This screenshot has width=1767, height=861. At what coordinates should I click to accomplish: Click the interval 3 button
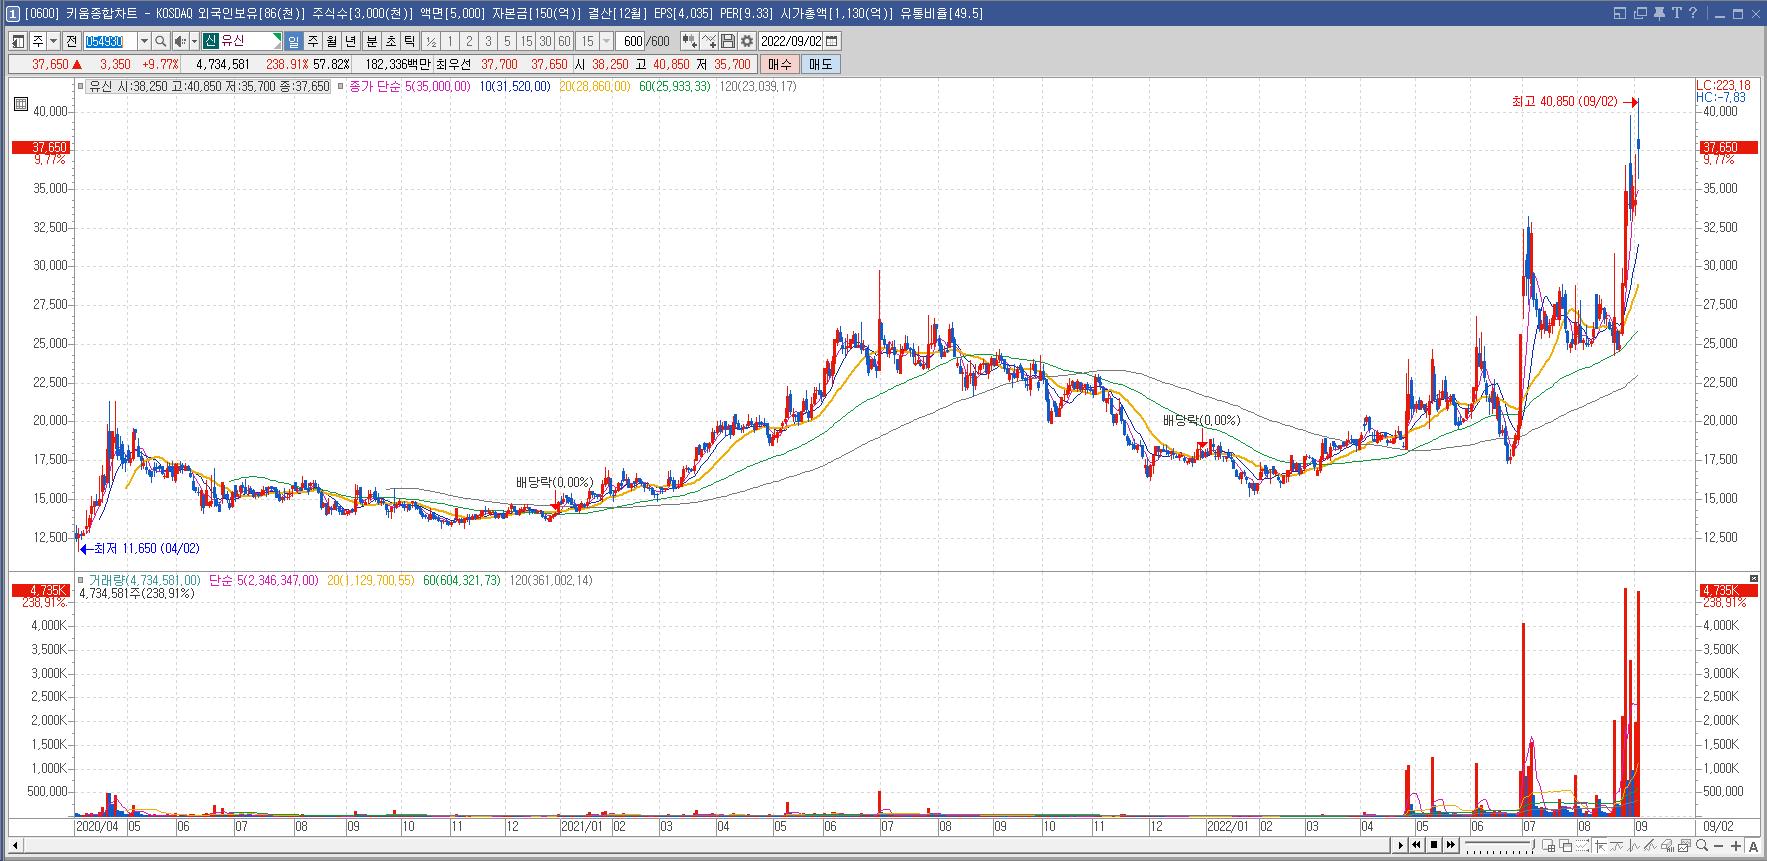click(x=488, y=41)
